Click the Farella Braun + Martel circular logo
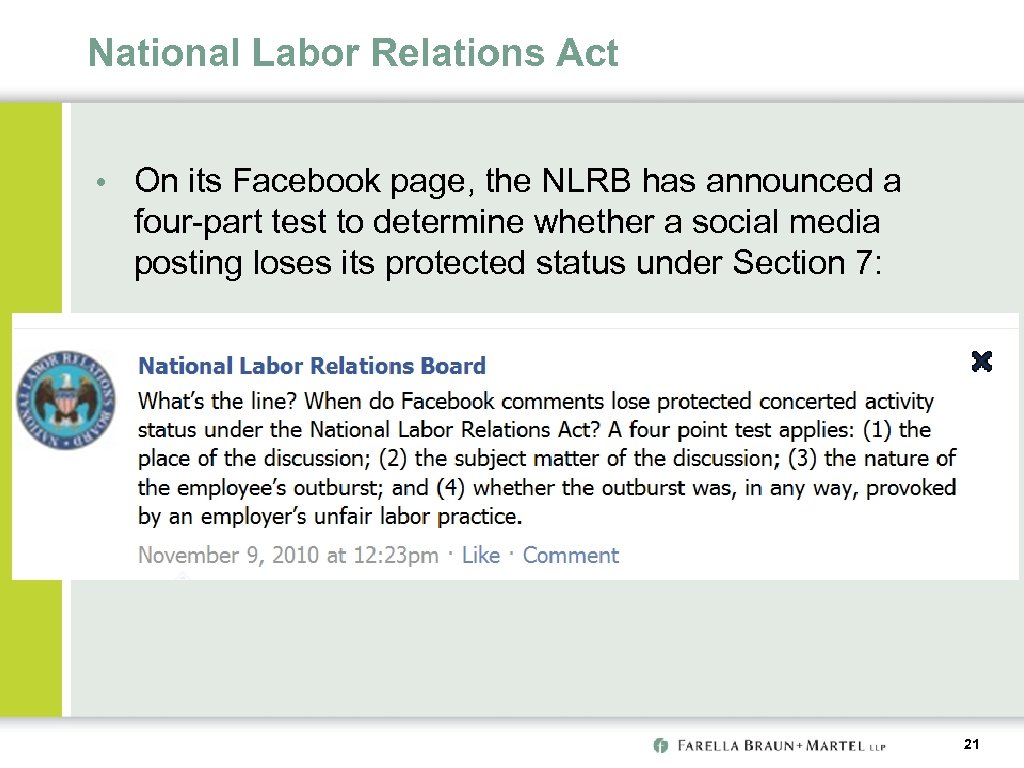Viewport: 1024px width, 768px height. [x=659, y=744]
